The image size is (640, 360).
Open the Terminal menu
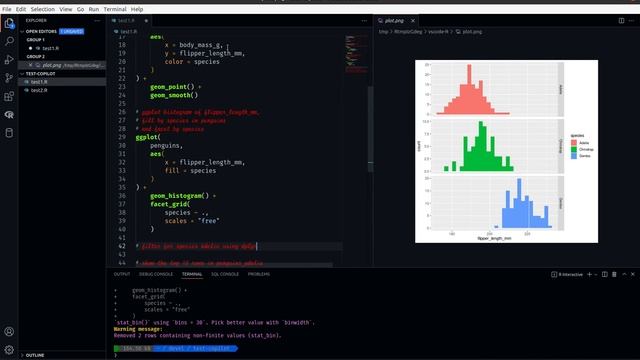pyautogui.click(x=115, y=9)
